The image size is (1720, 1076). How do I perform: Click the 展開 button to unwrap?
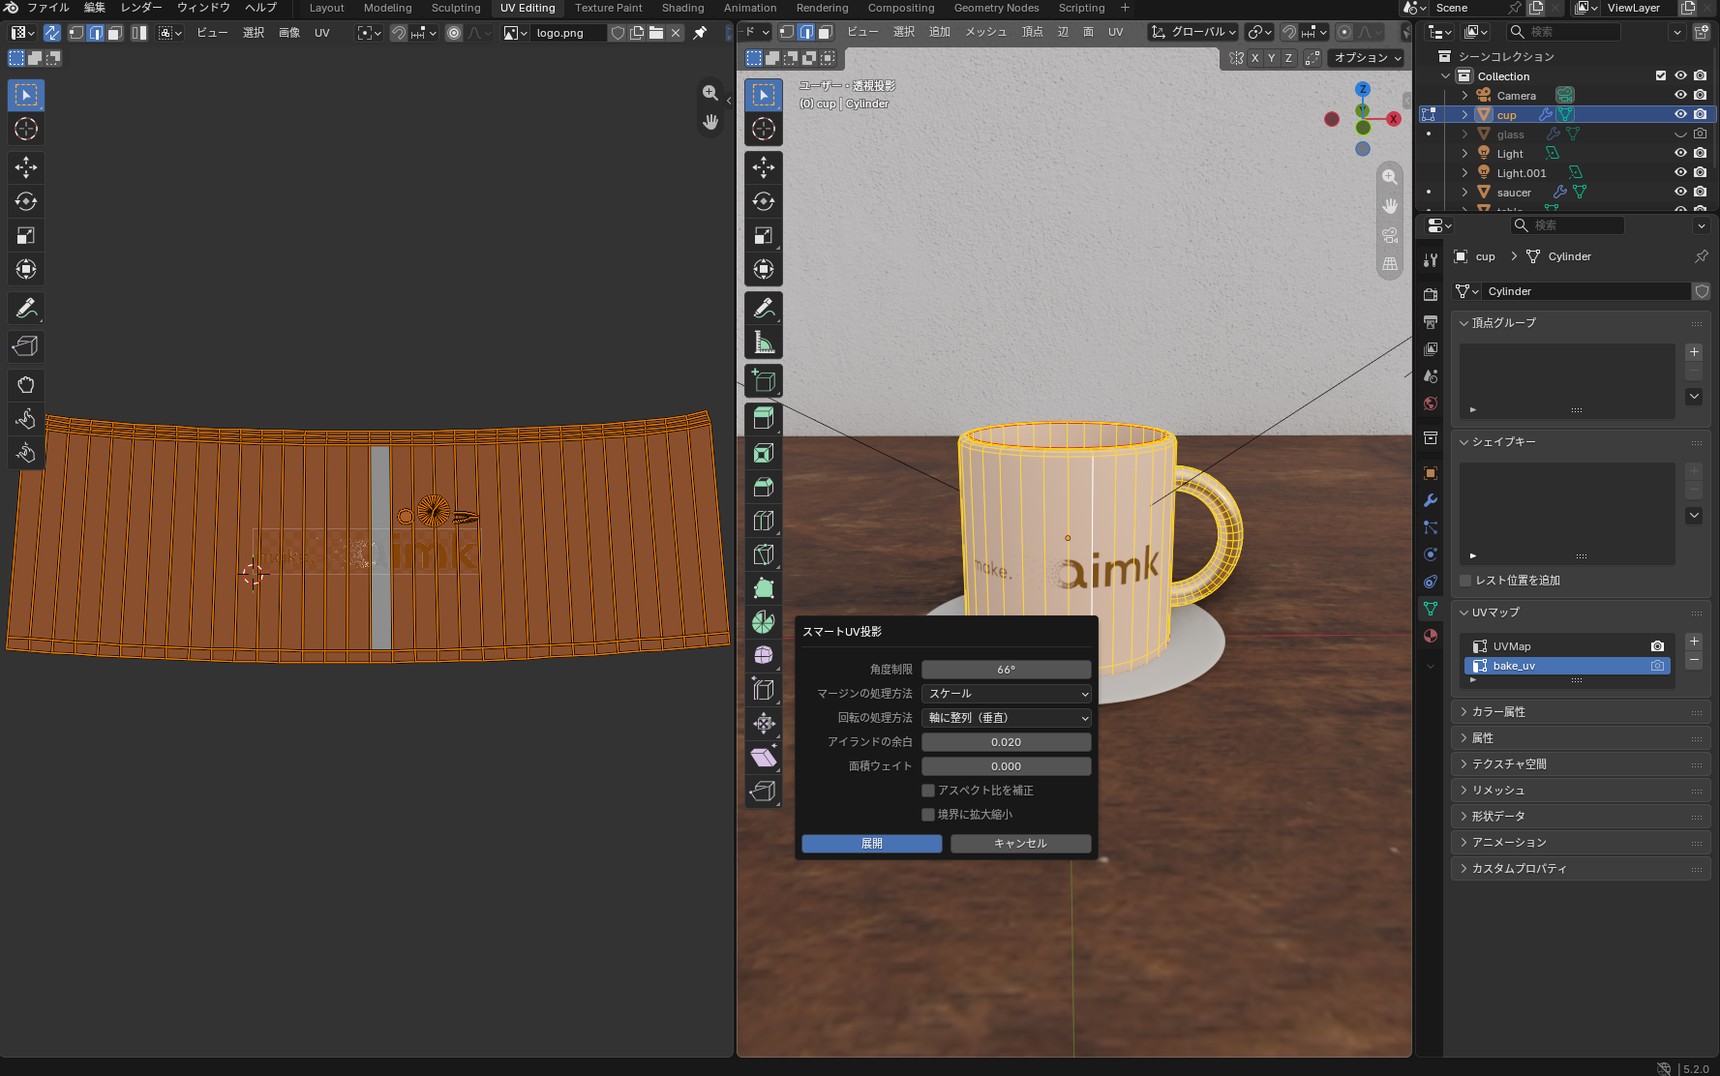[872, 843]
